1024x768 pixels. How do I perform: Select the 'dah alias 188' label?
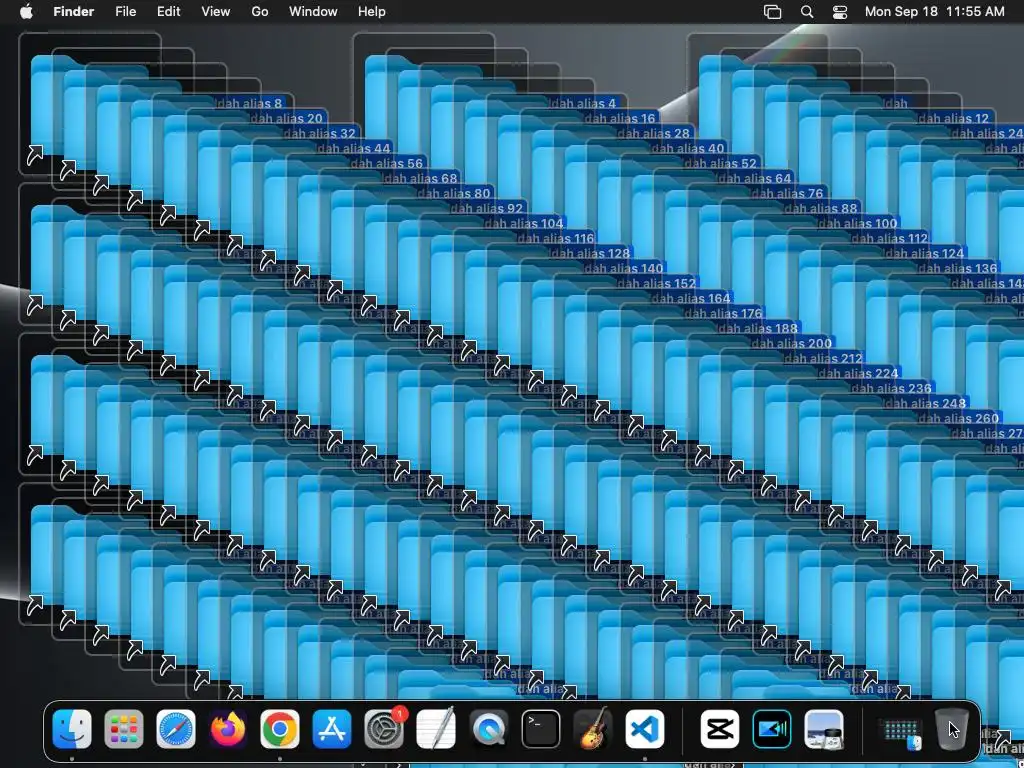coord(758,328)
